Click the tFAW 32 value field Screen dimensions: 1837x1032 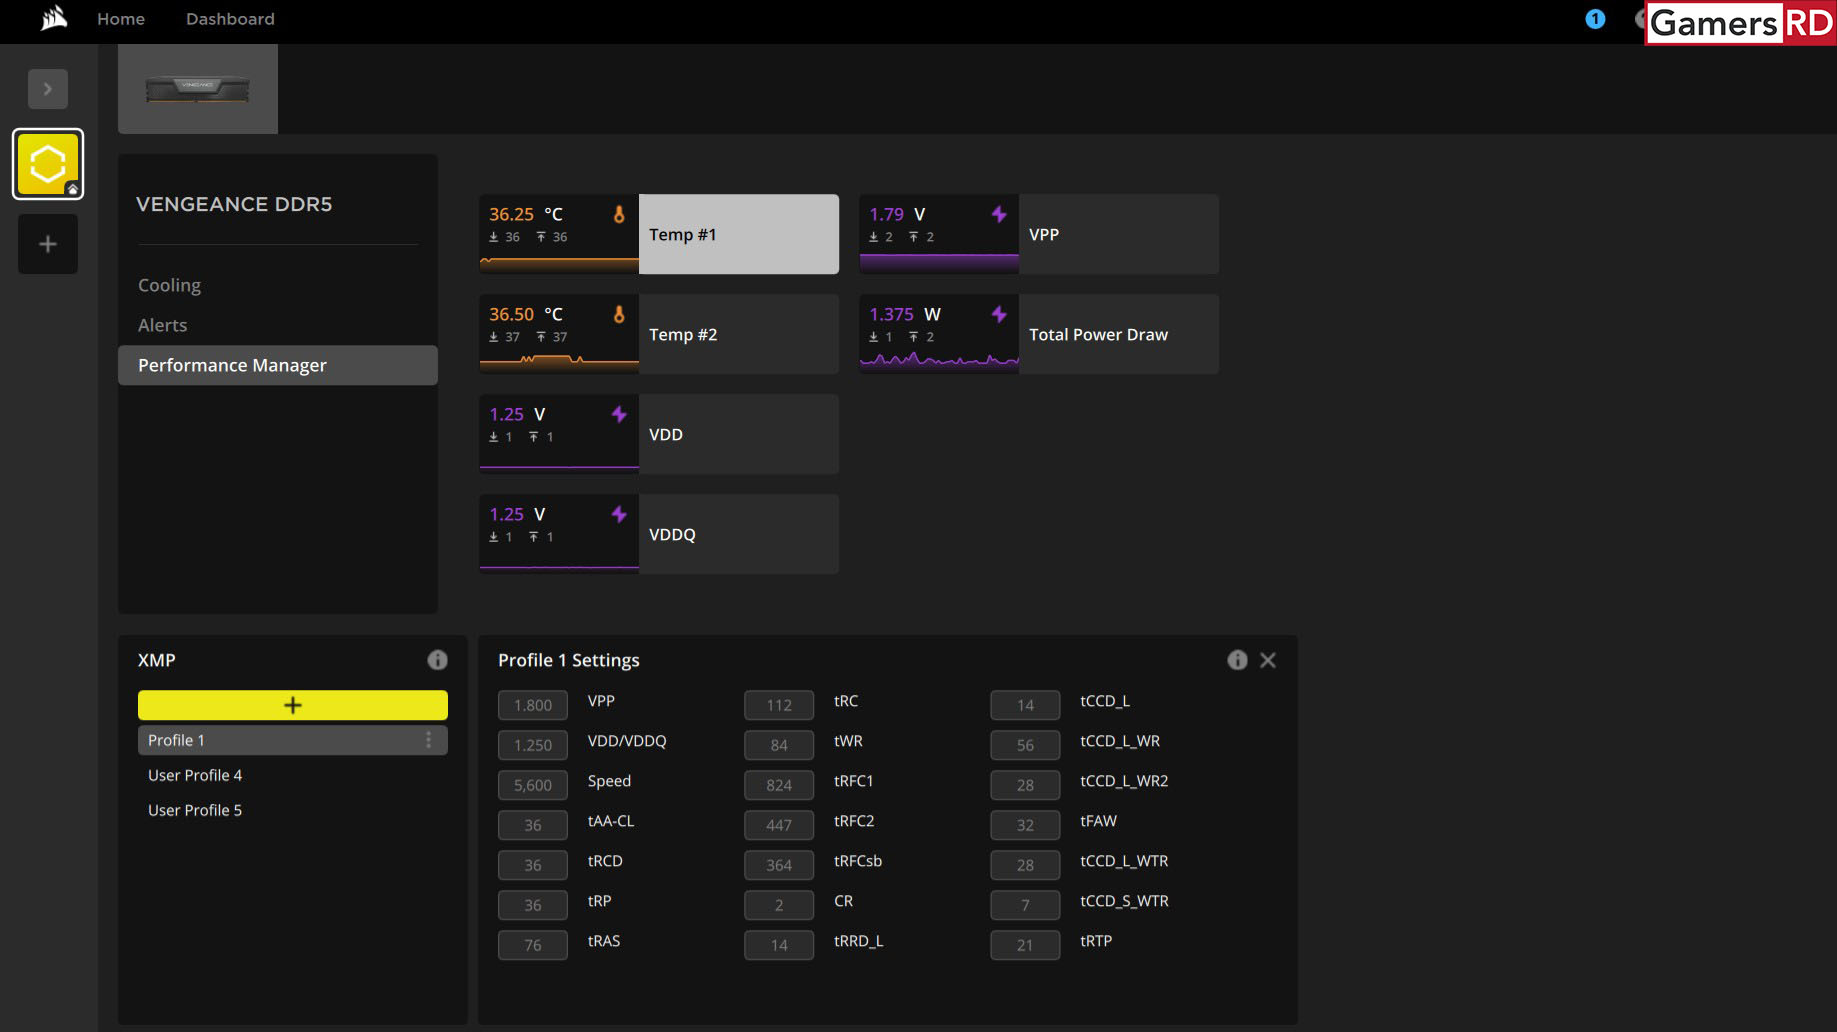1025,825
